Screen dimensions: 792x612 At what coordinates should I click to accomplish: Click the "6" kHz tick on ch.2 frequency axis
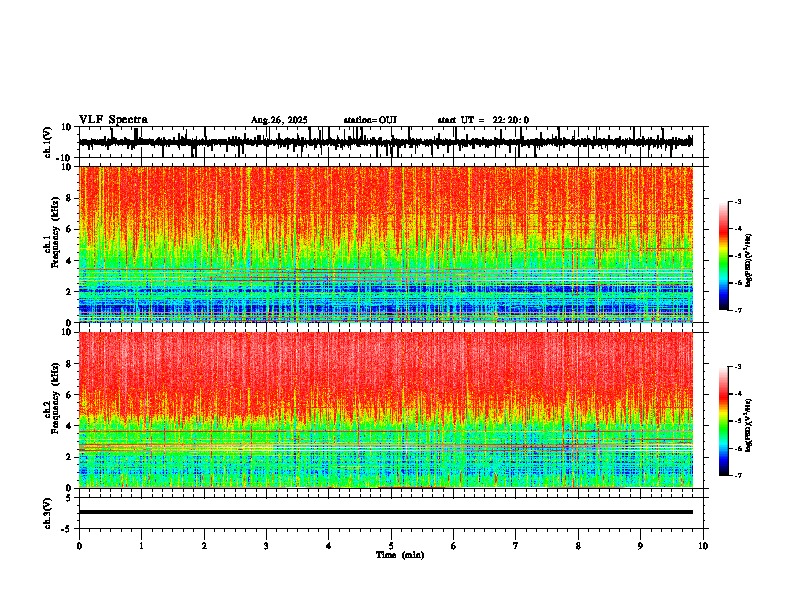click(71, 395)
